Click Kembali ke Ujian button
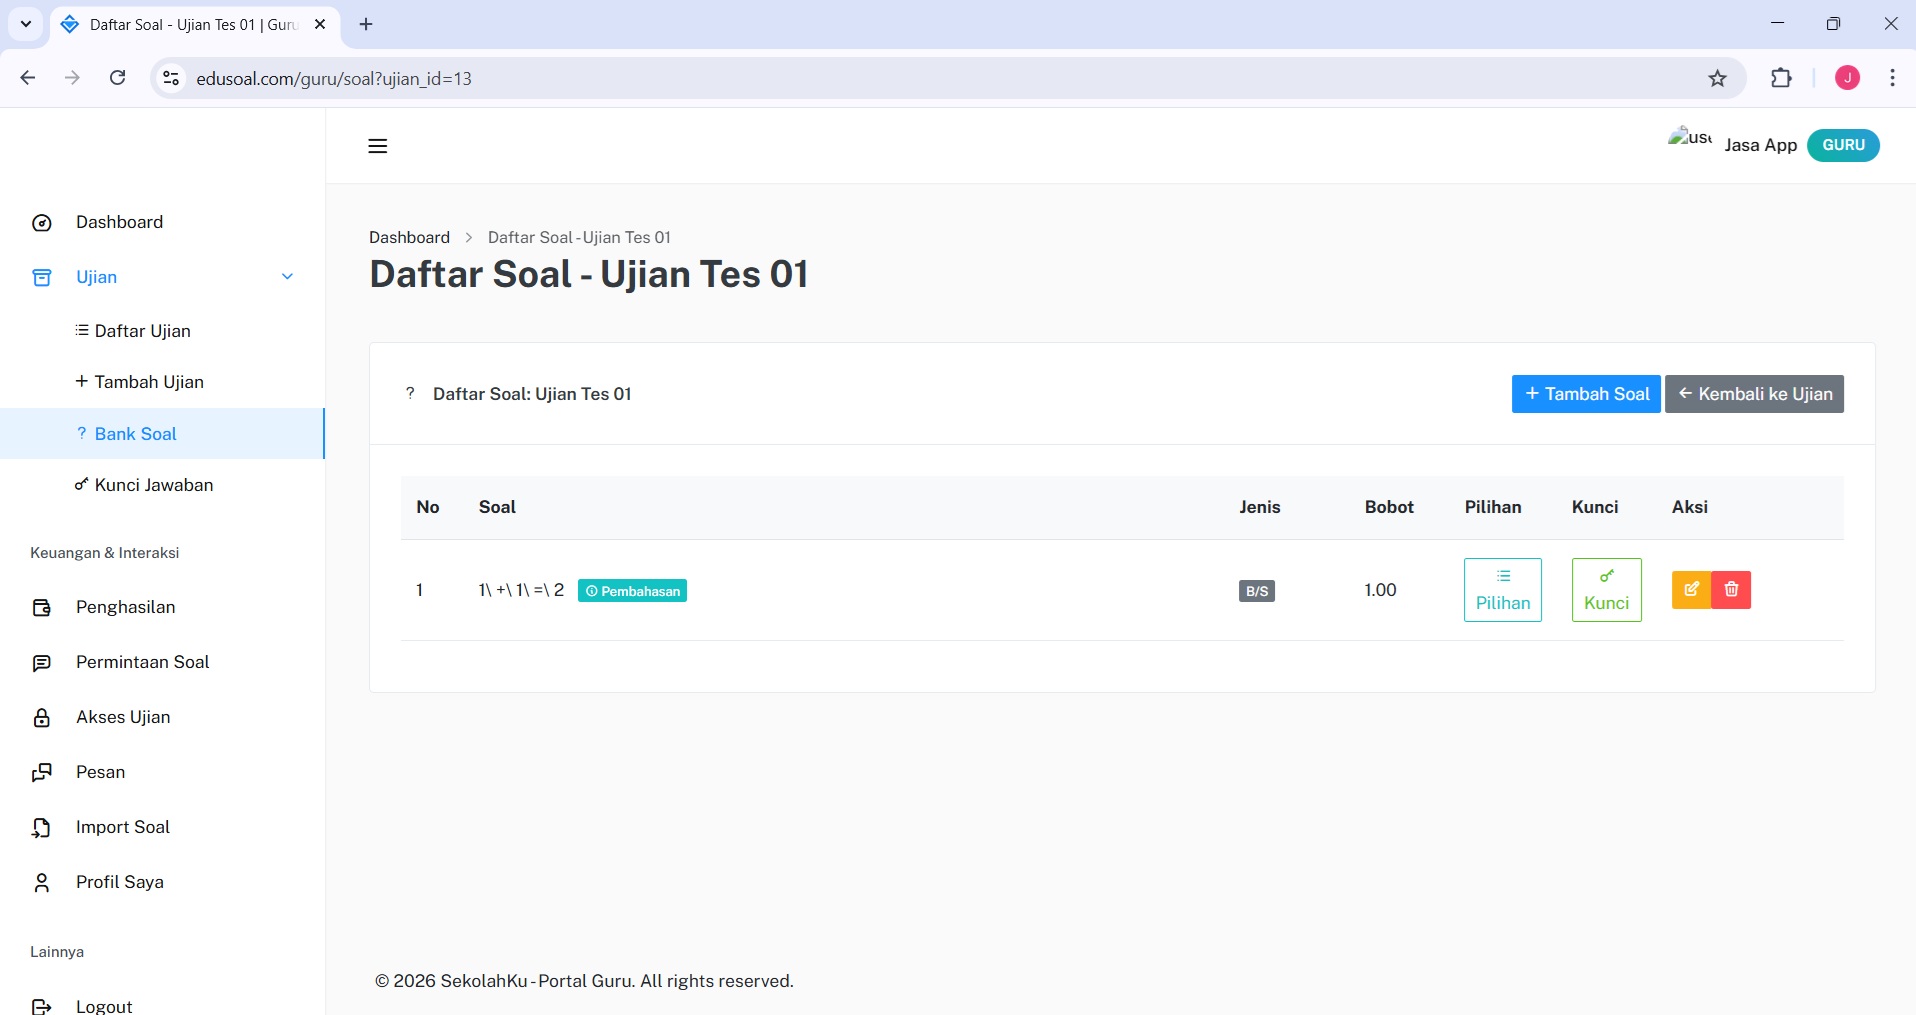Viewport: 1916px width, 1015px height. click(x=1754, y=394)
